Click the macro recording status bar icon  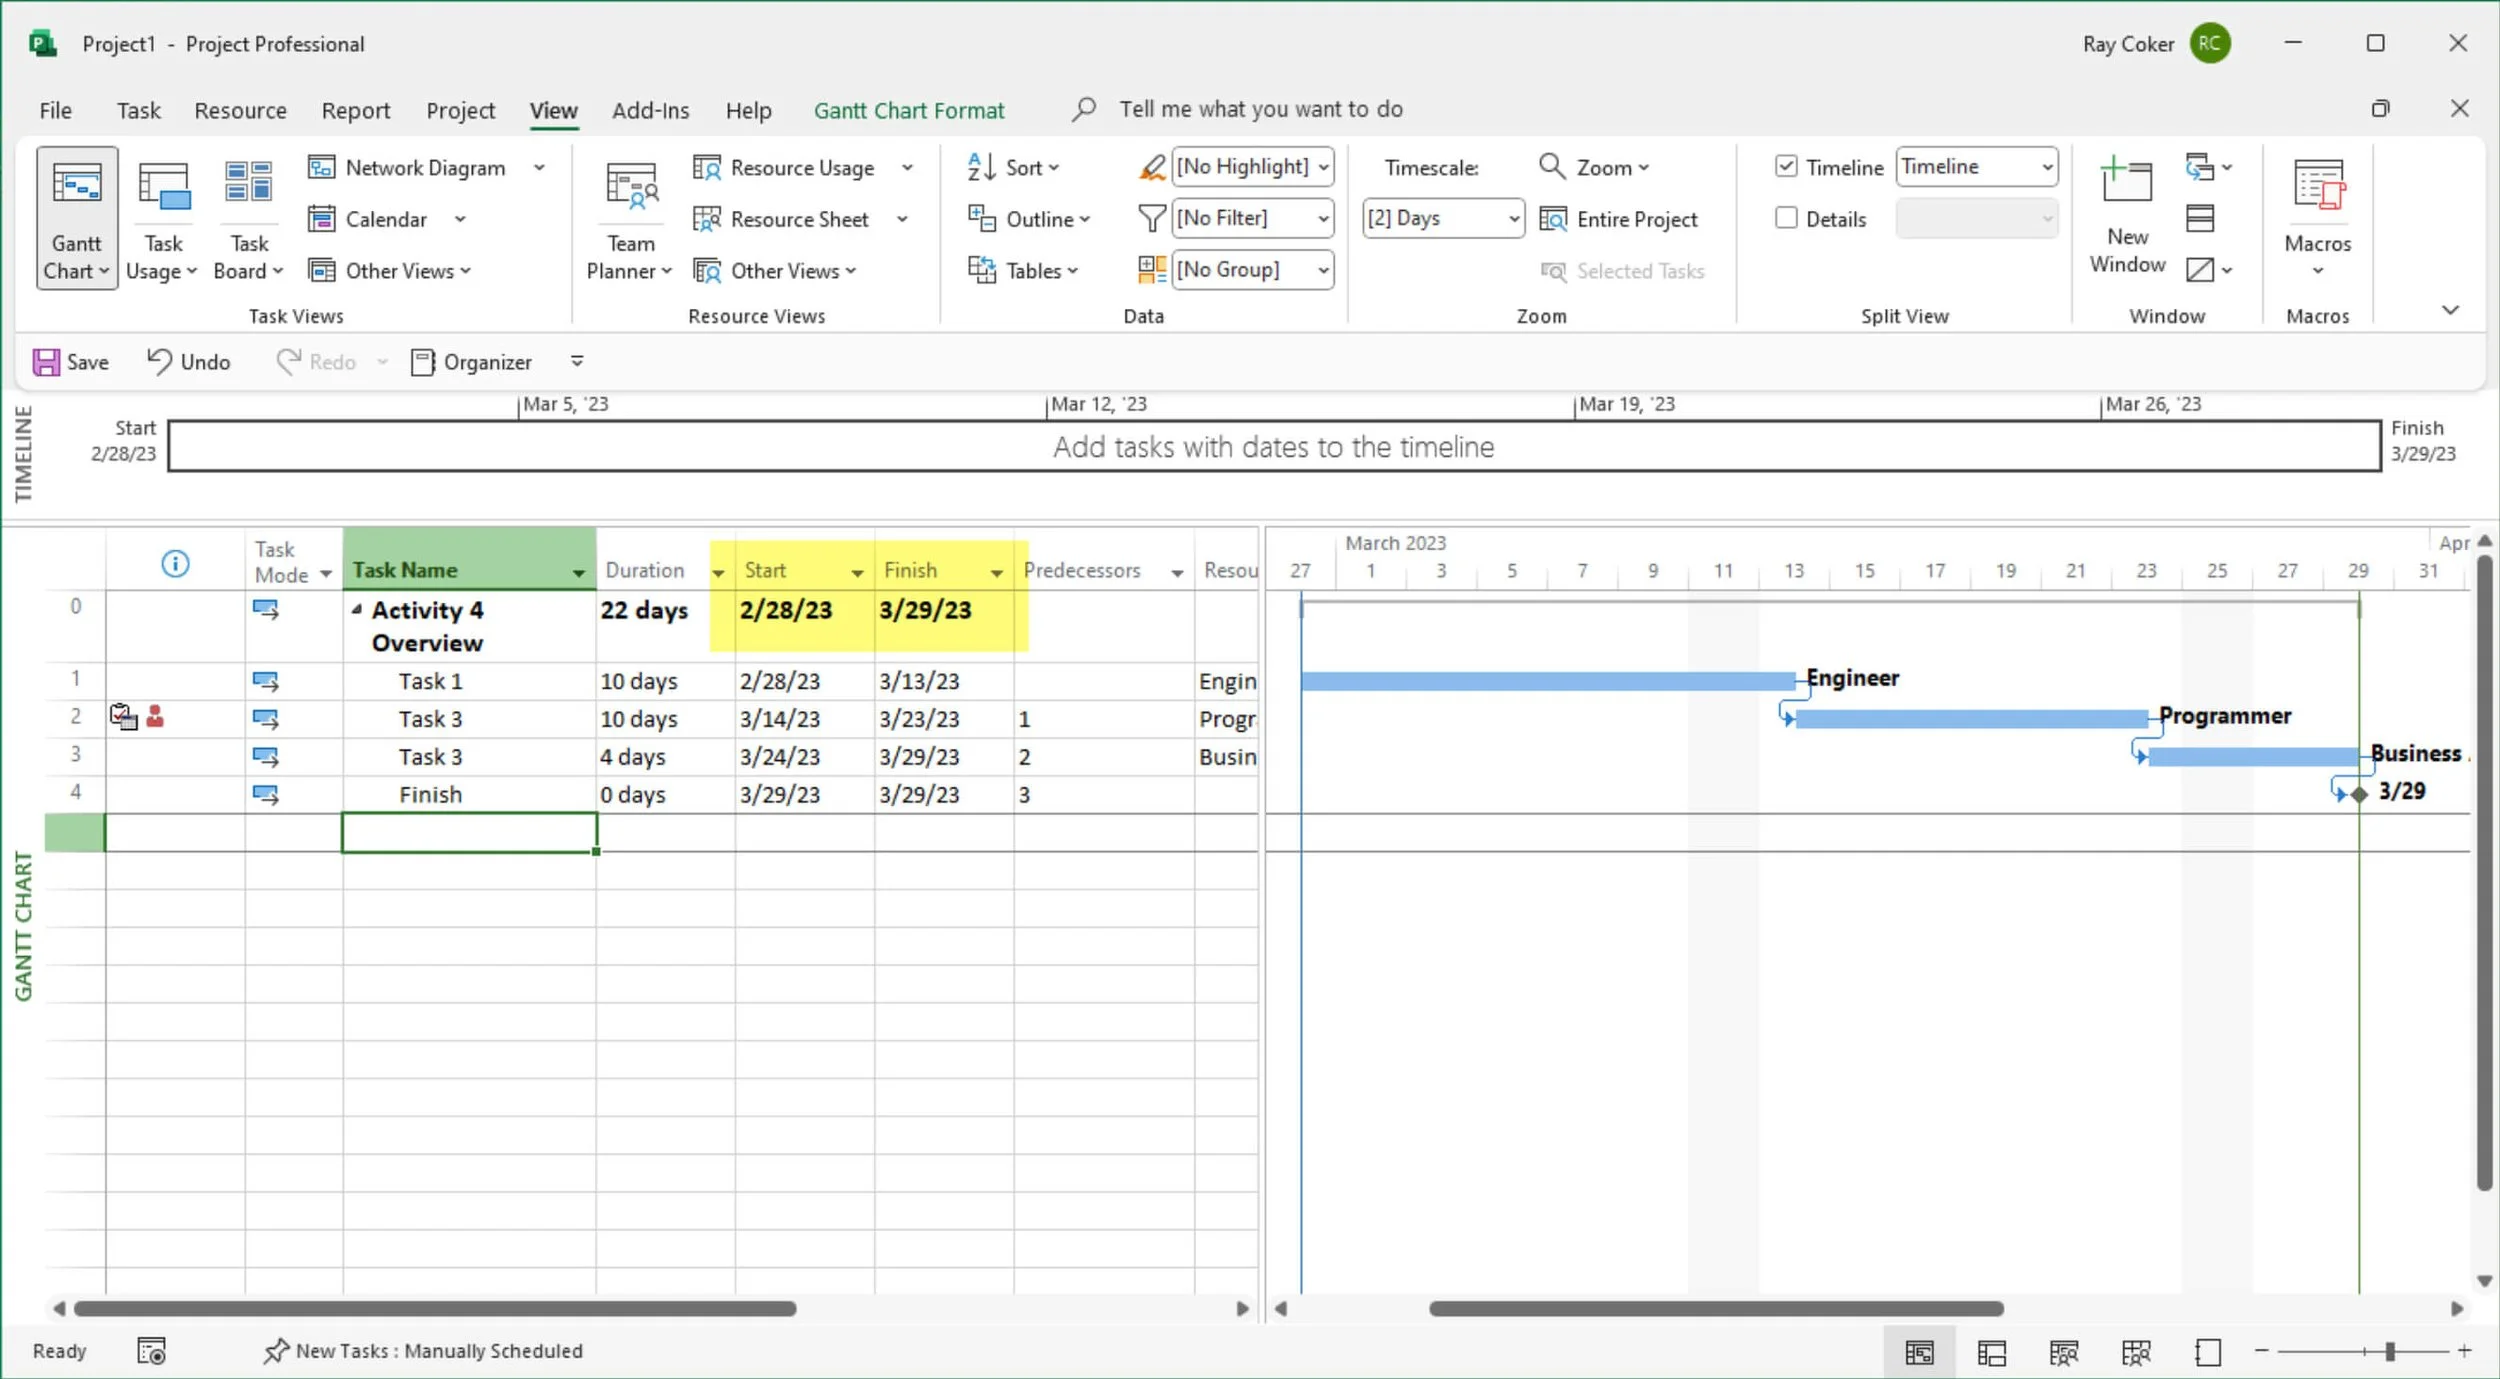pyautogui.click(x=151, y=1351)
